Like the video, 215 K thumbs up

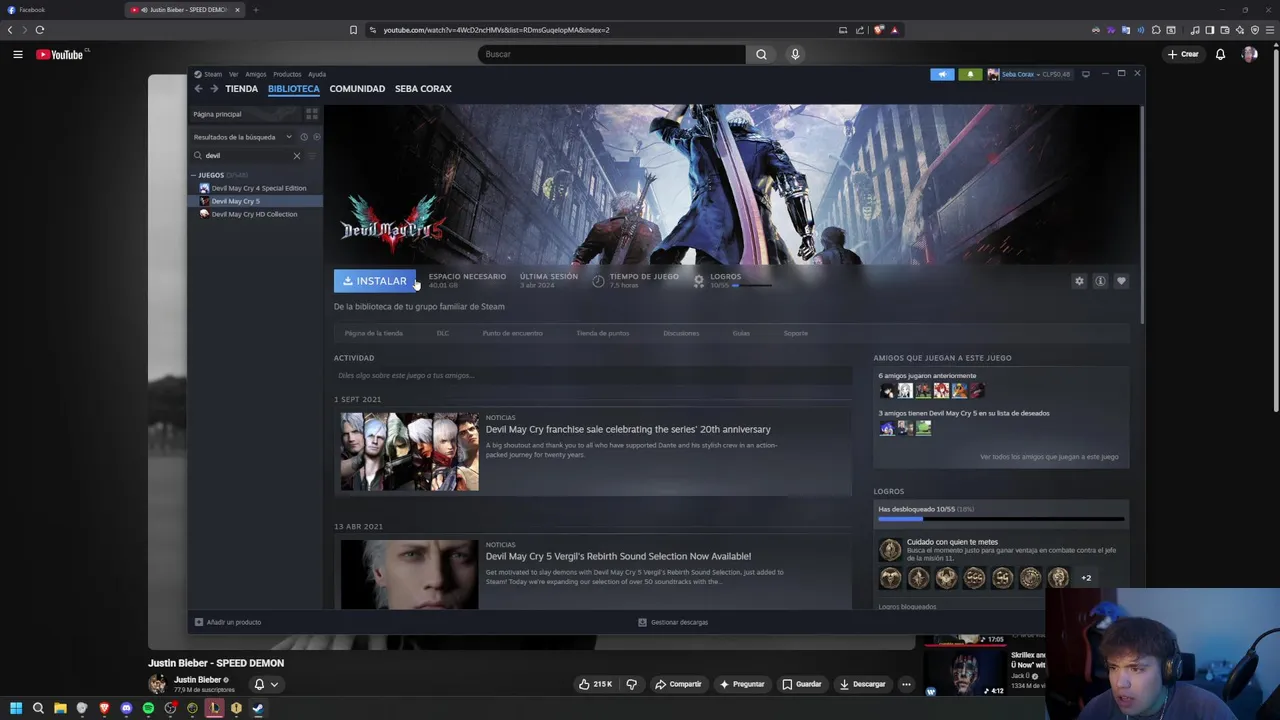pyautogui.click(x=595, y=684)
